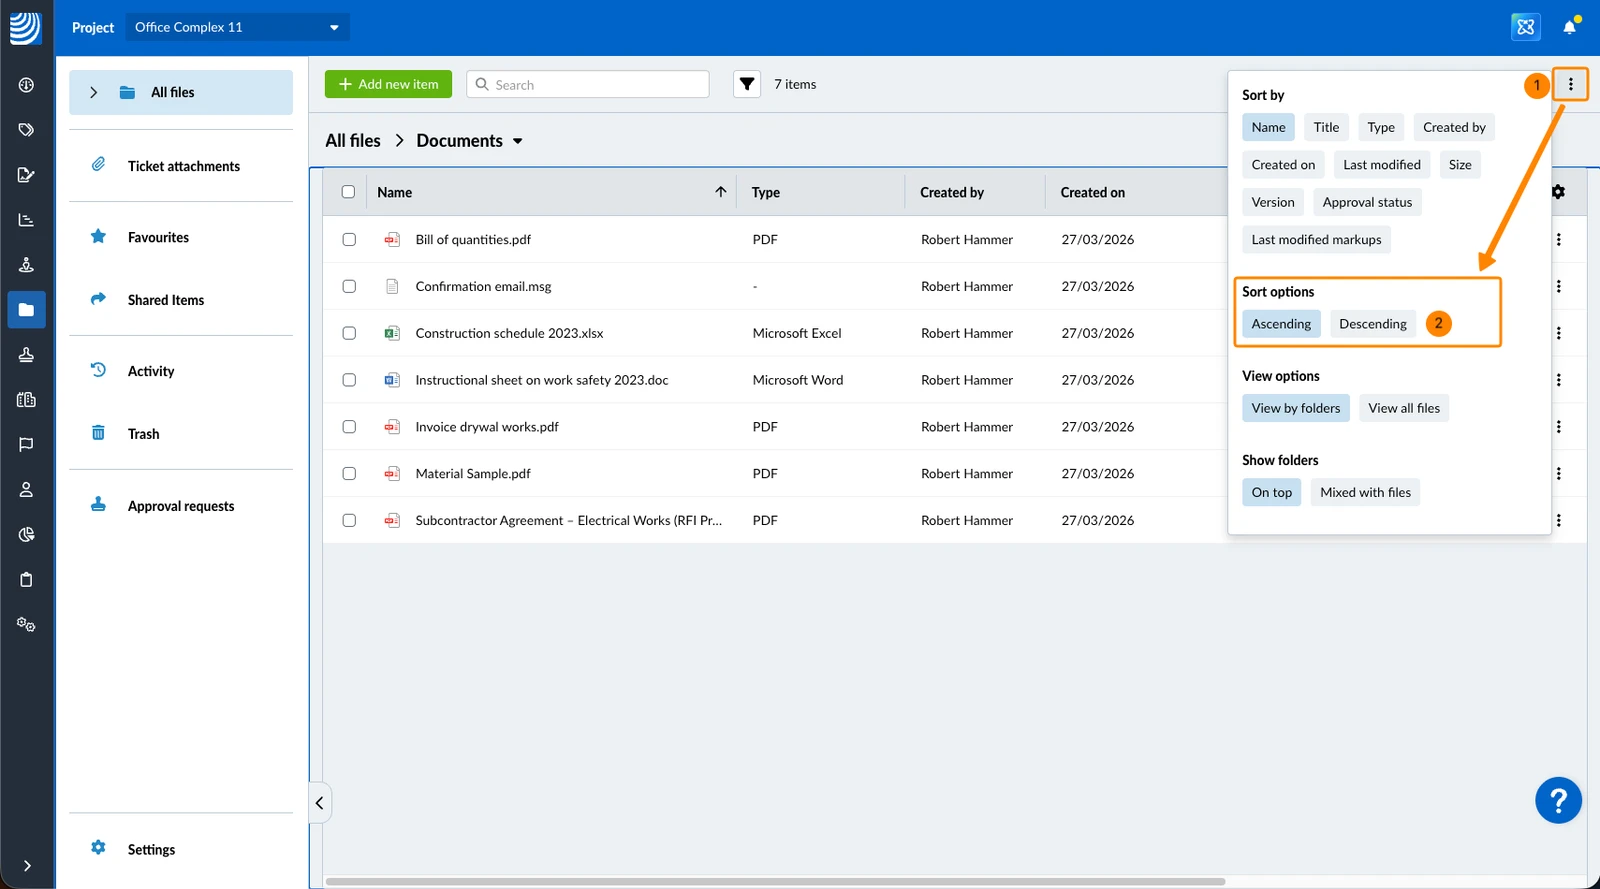Click the app logo at top left

(26, 27)
